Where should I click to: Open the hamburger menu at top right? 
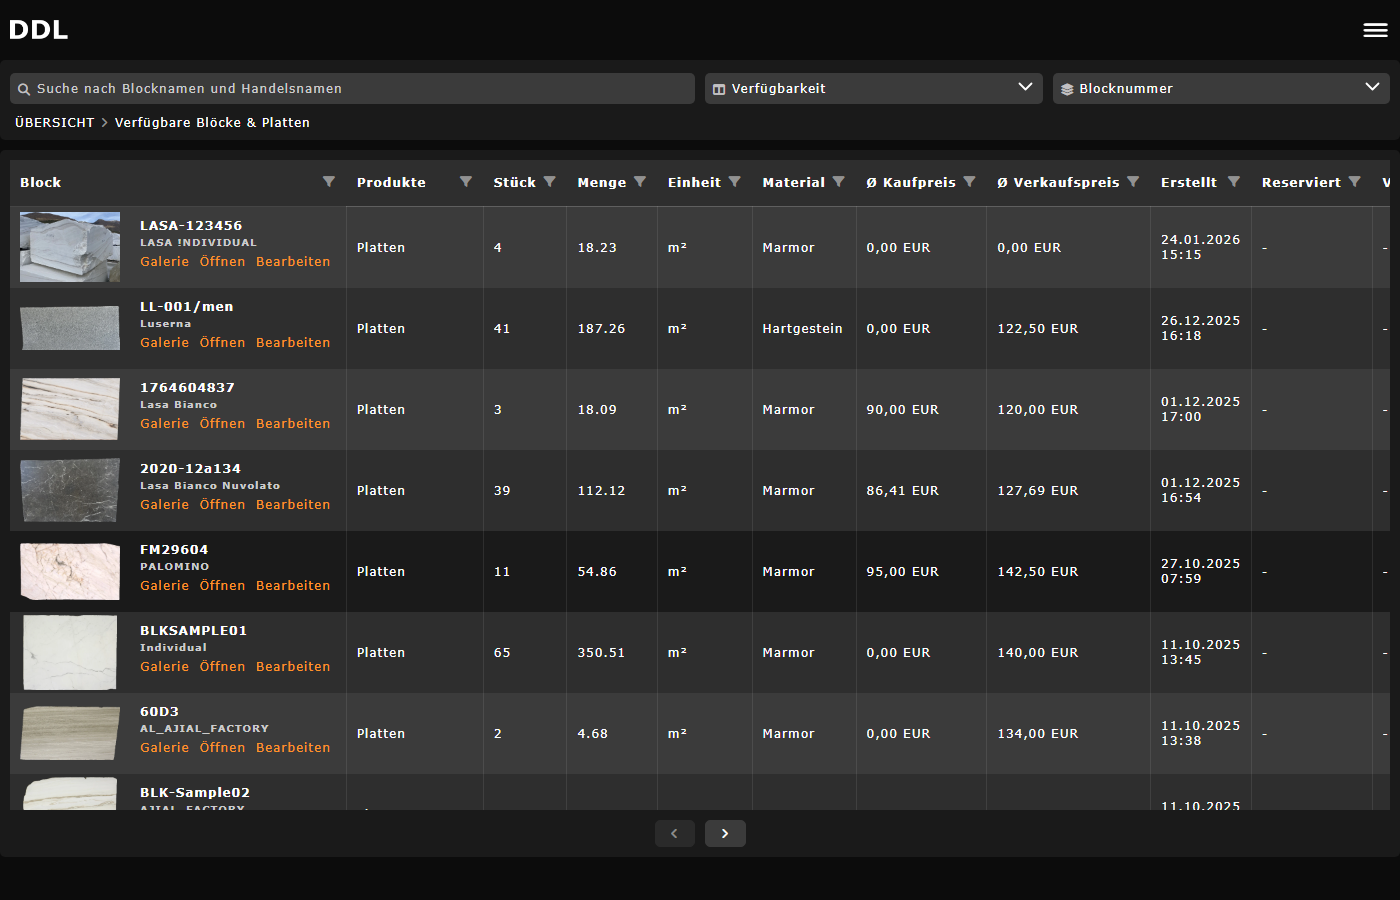click(x=1375, y=30)
